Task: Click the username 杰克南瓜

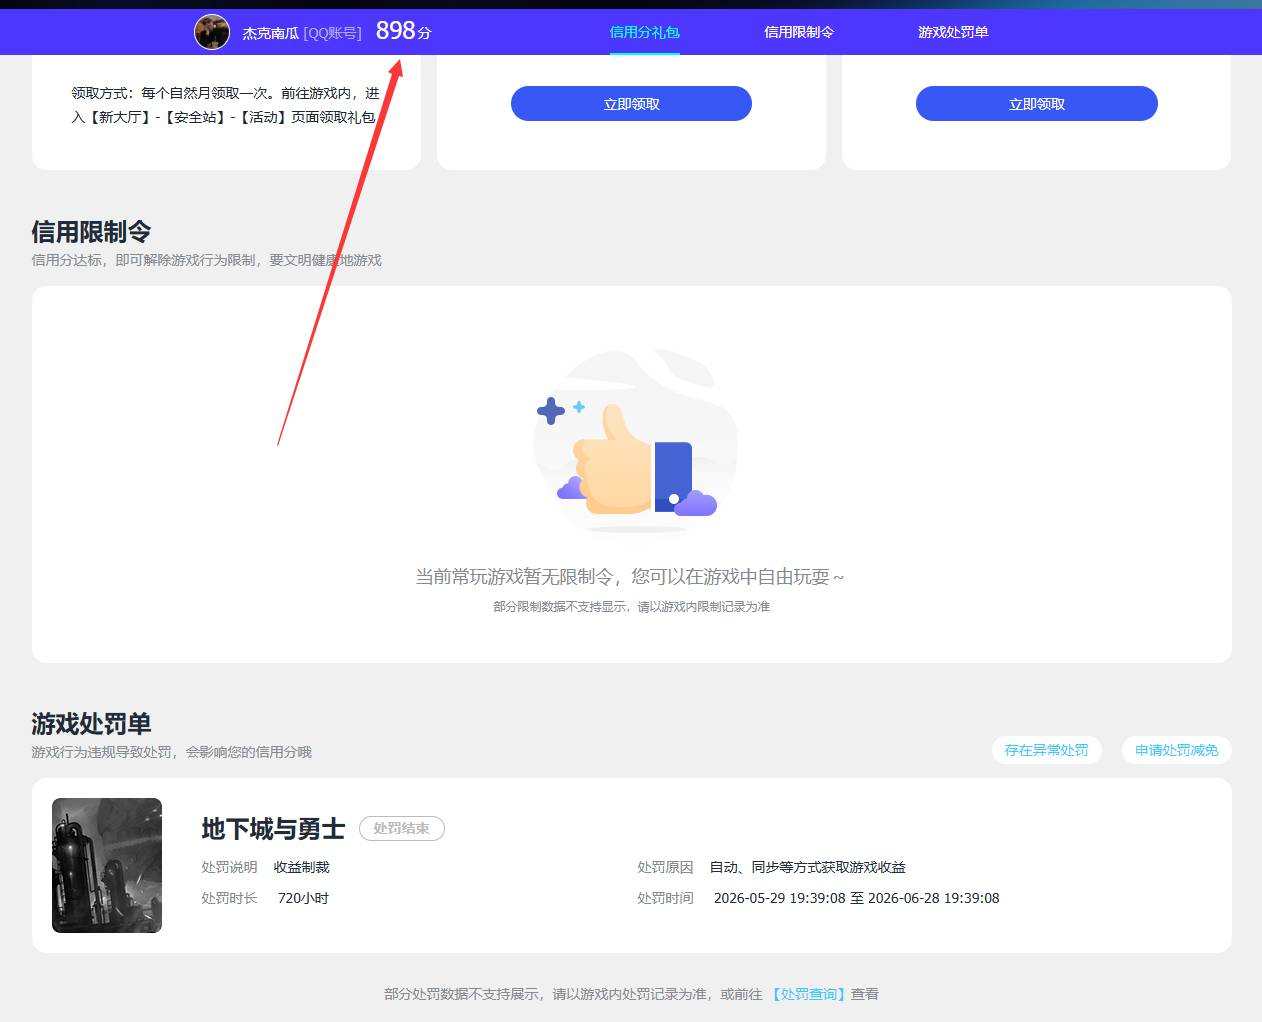Action: pyautogui.click(x=270, y=33)
